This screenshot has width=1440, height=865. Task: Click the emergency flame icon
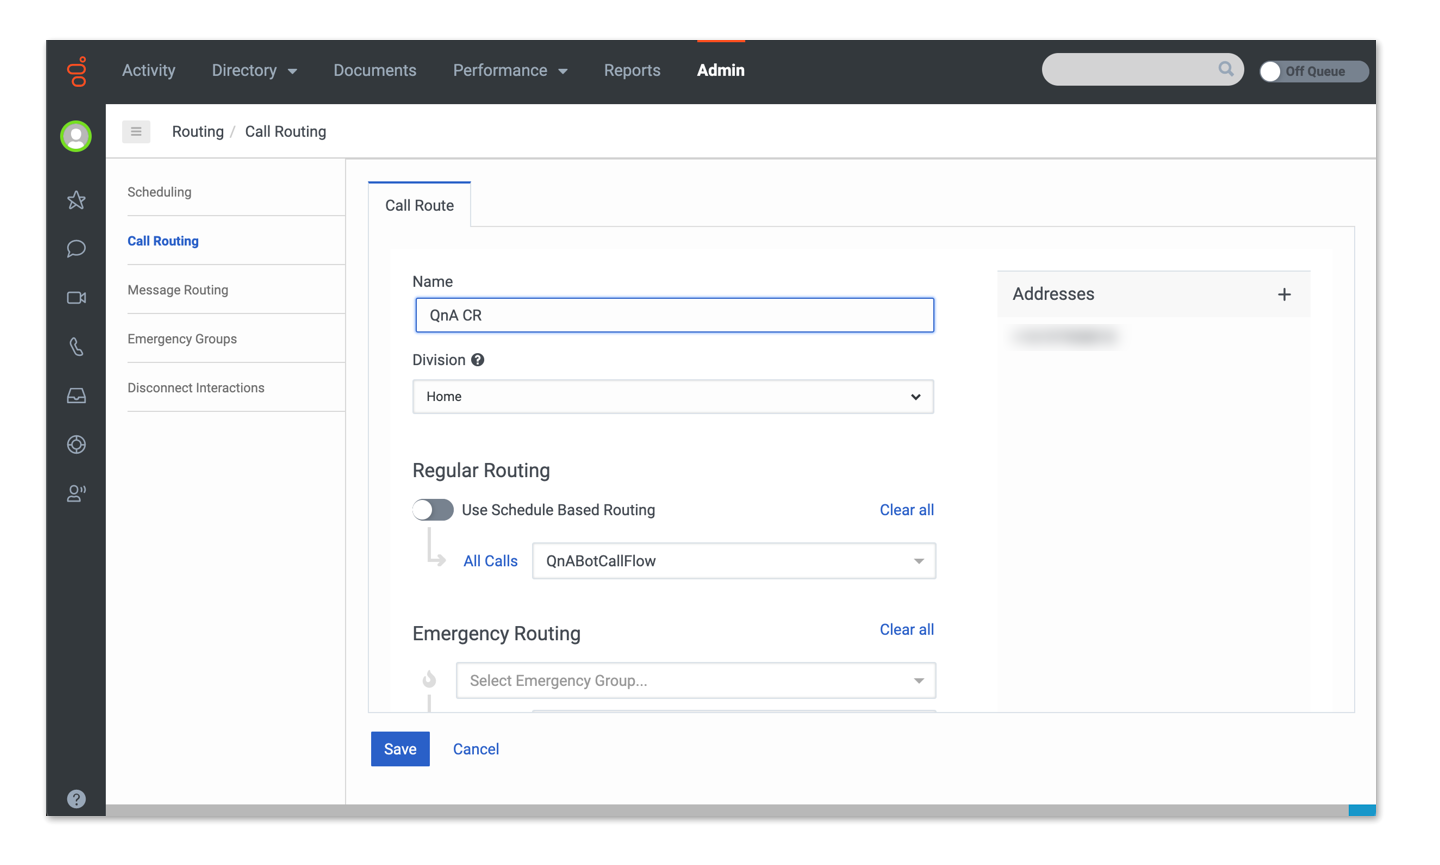click(429, 679)
